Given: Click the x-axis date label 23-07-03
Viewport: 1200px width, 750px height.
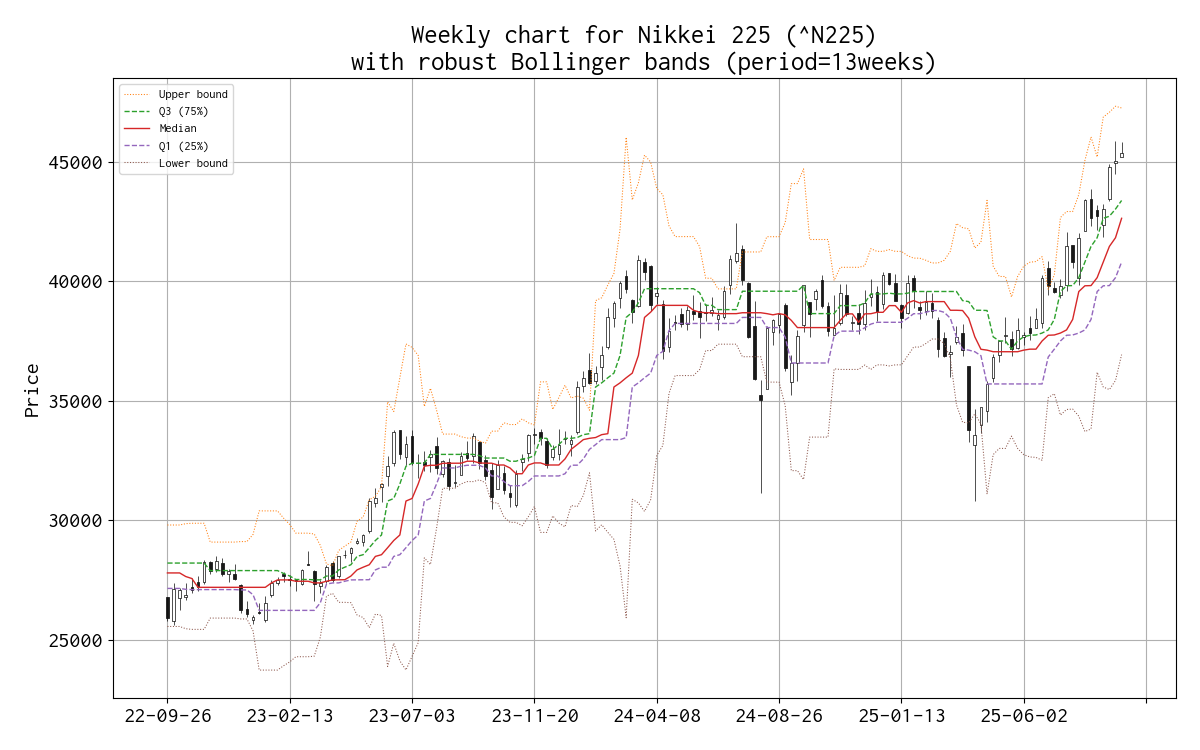Looking at the screenshot, I should (412, 717).
